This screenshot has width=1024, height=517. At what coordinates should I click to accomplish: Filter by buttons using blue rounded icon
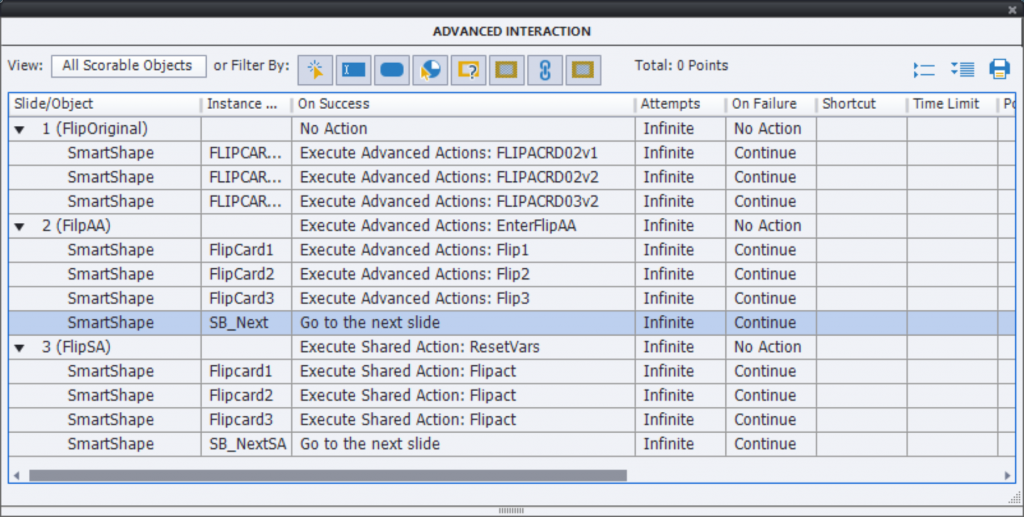point(392,69)
